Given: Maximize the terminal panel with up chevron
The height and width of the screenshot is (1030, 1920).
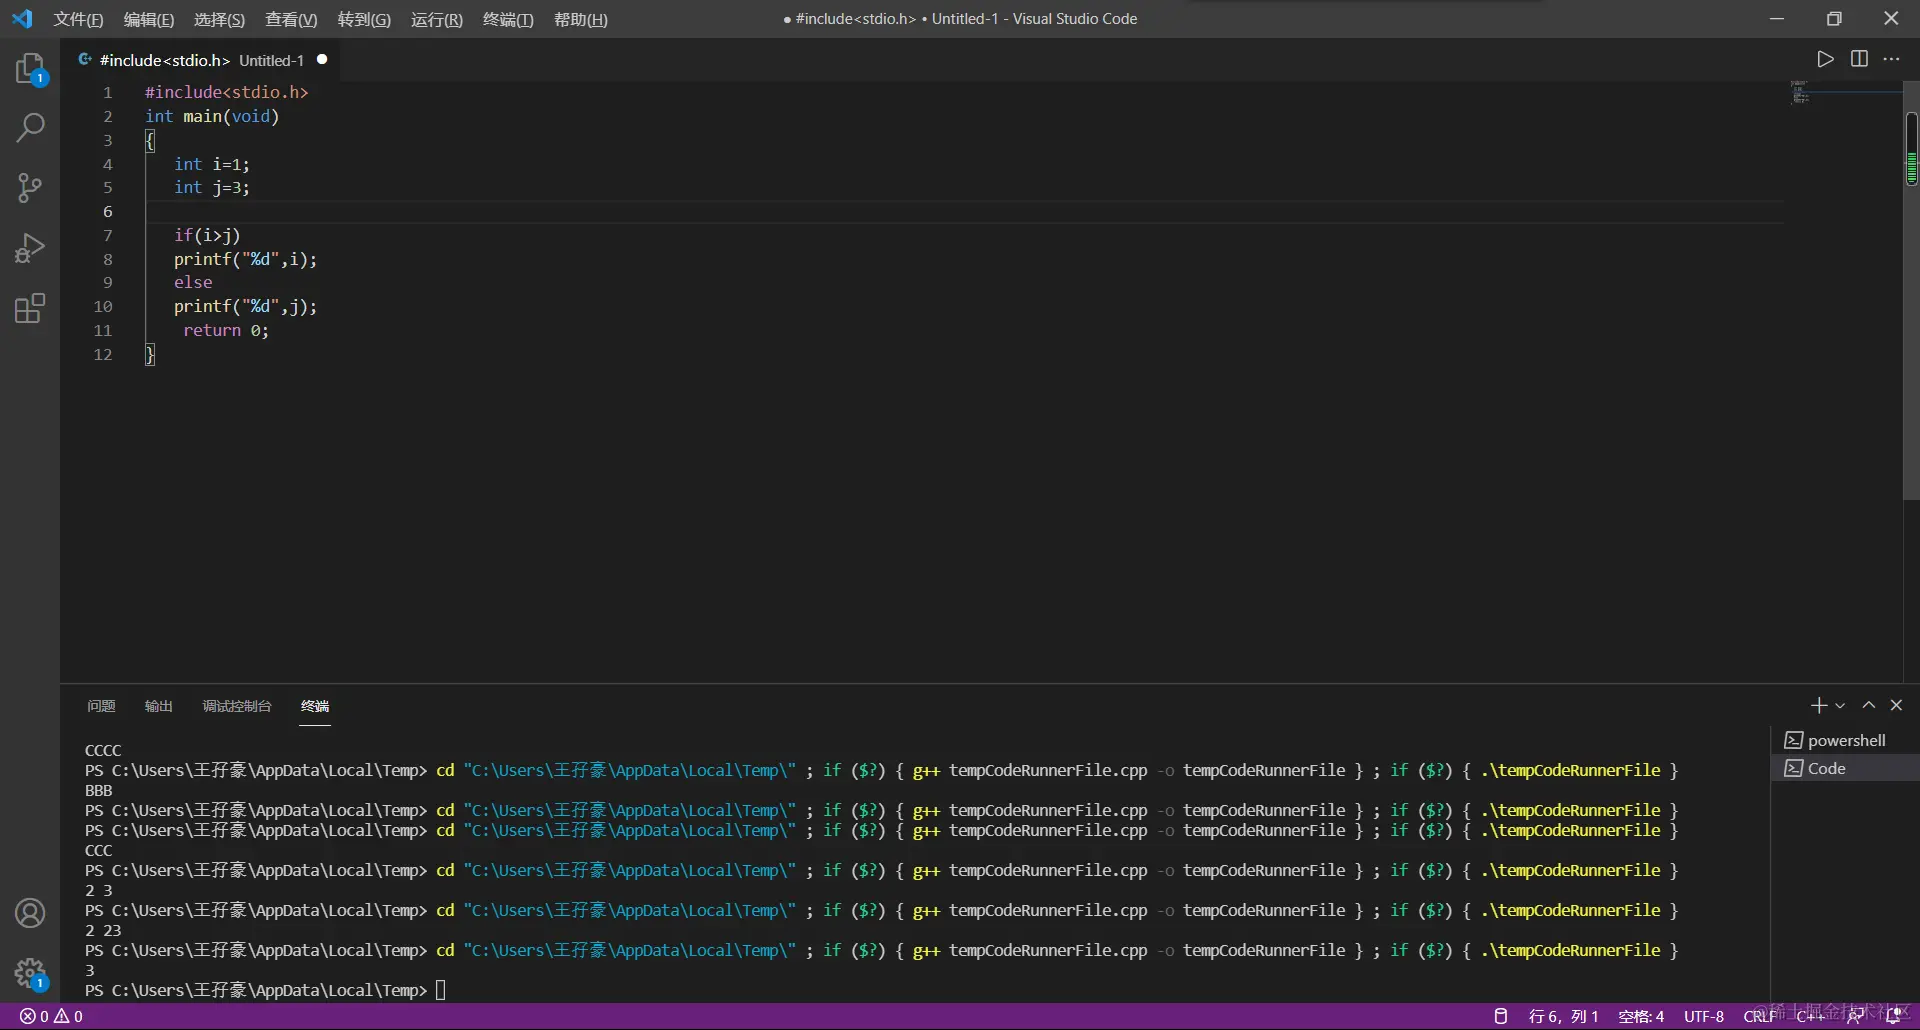Looking at the screenshot, I should click(1868, 705).
